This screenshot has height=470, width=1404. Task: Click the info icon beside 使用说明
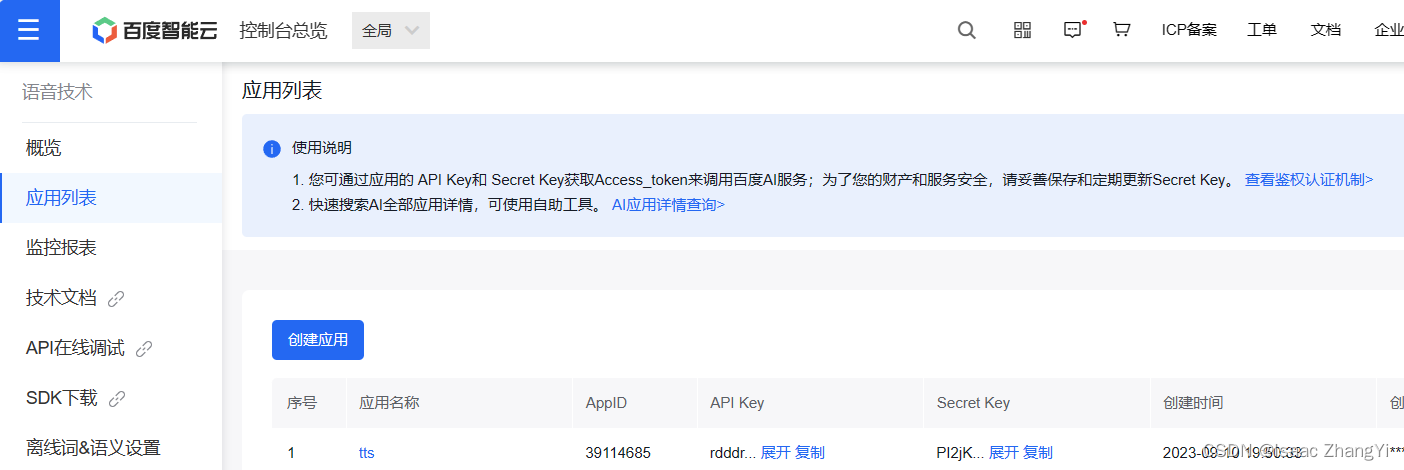coord(271,149)
